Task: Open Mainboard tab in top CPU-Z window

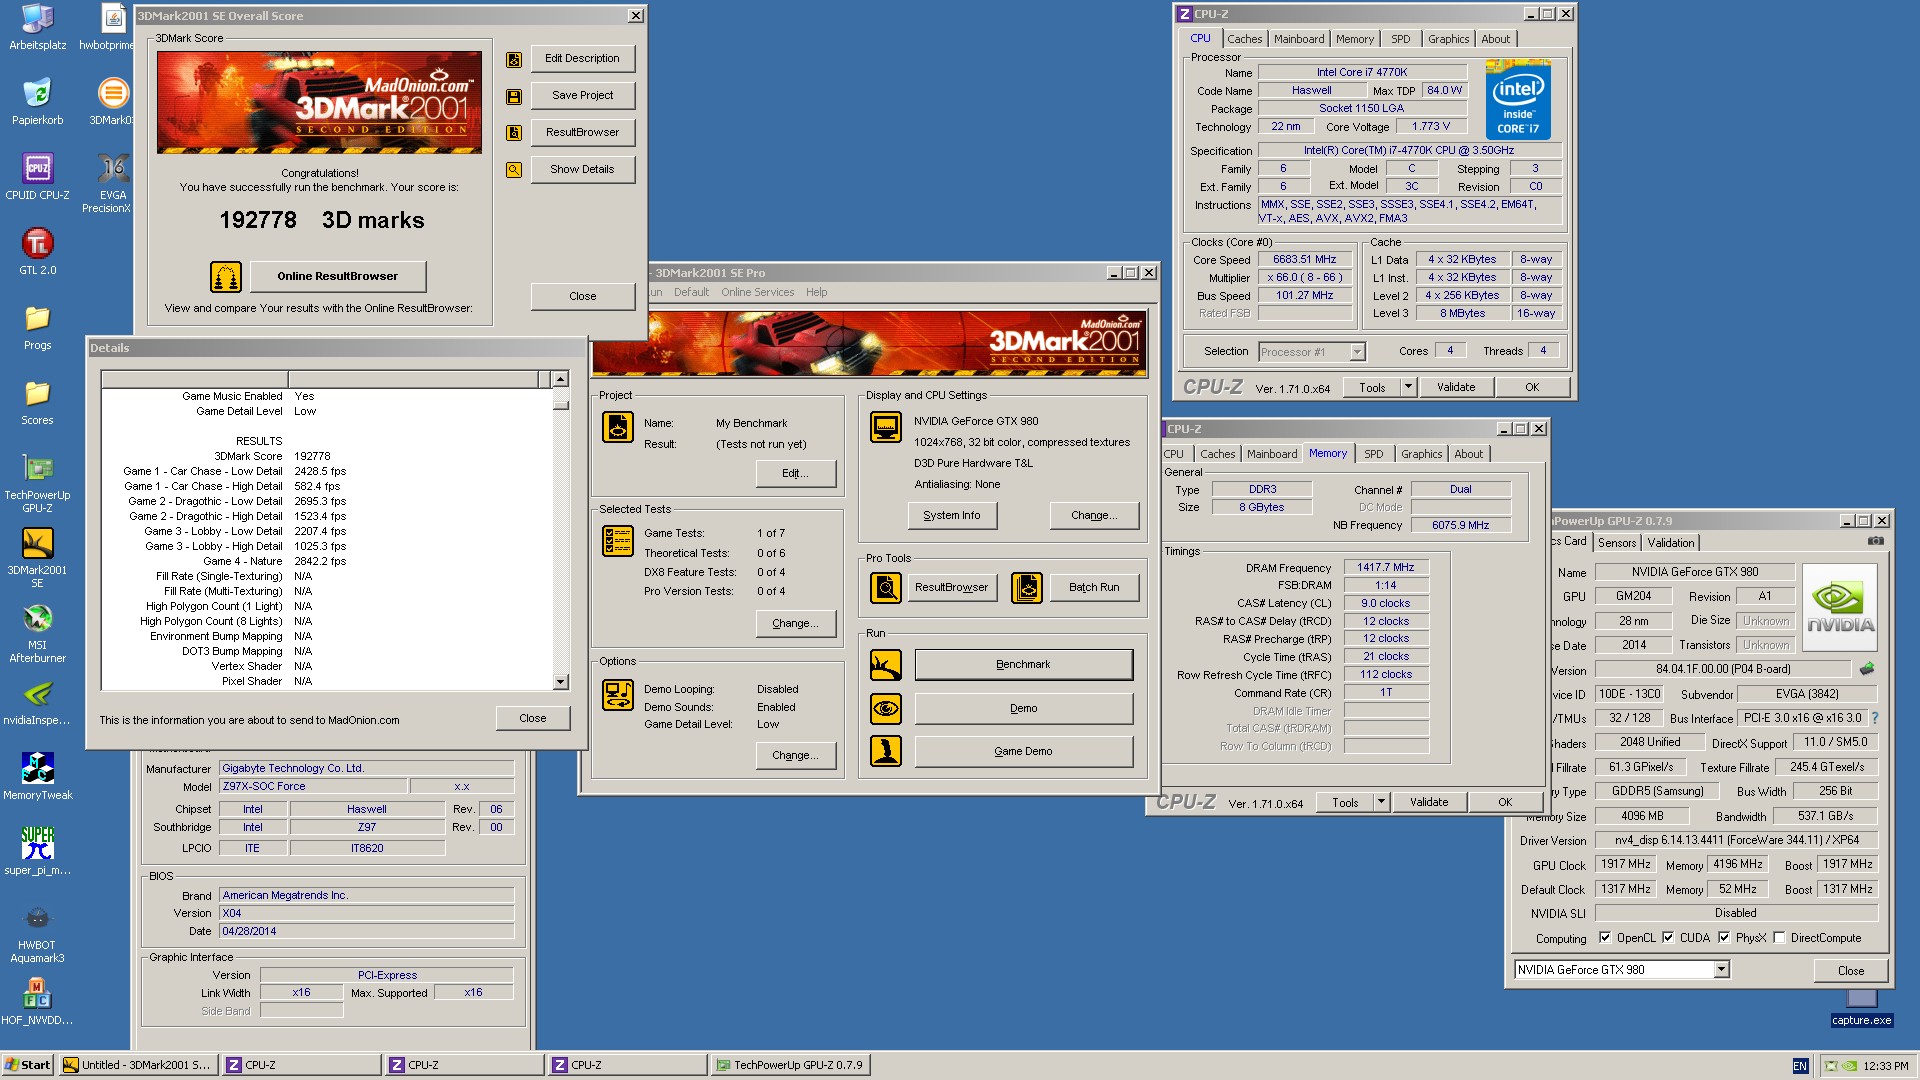Action: 1299,39
